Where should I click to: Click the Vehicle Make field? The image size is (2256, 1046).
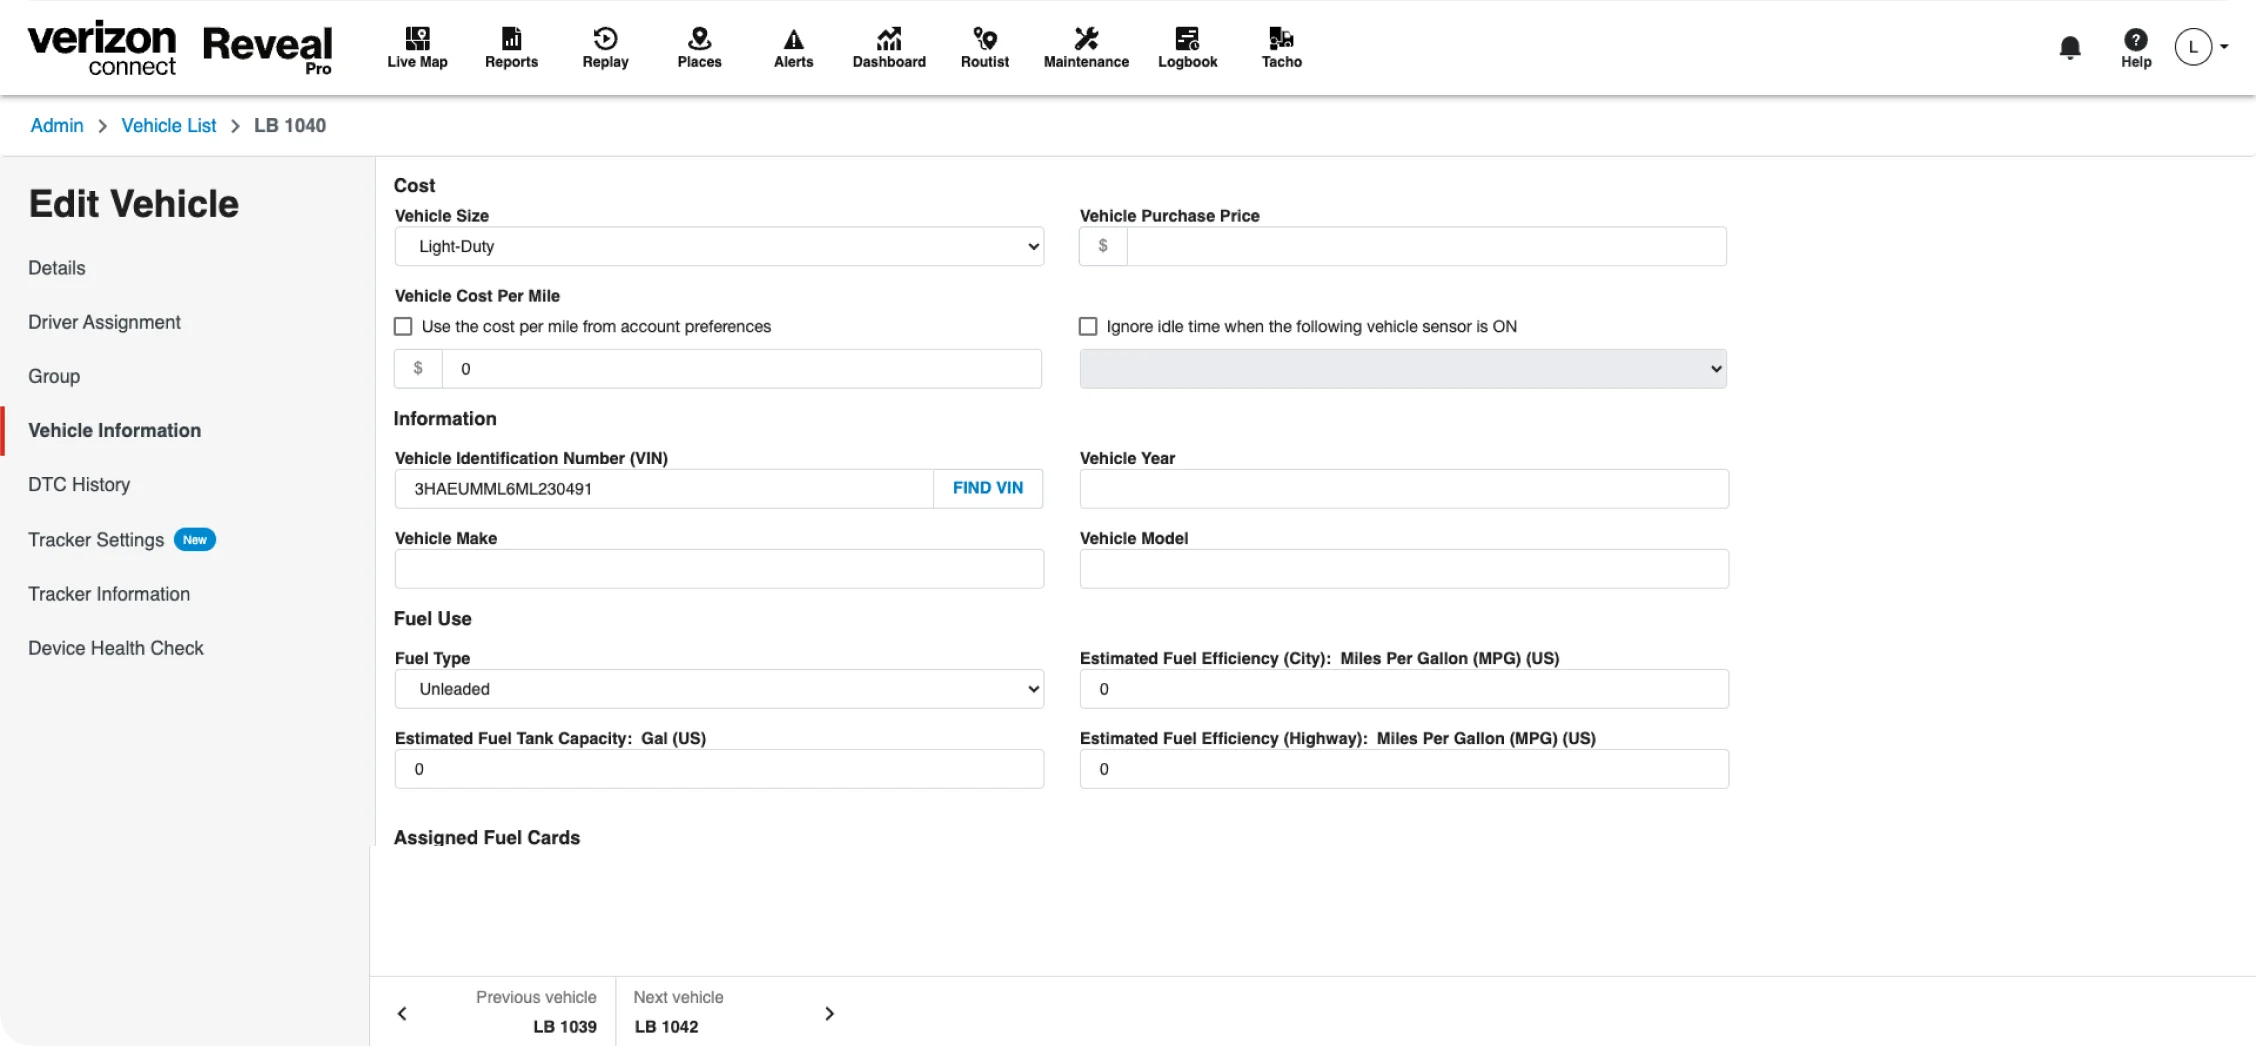[x=719, y=569]
